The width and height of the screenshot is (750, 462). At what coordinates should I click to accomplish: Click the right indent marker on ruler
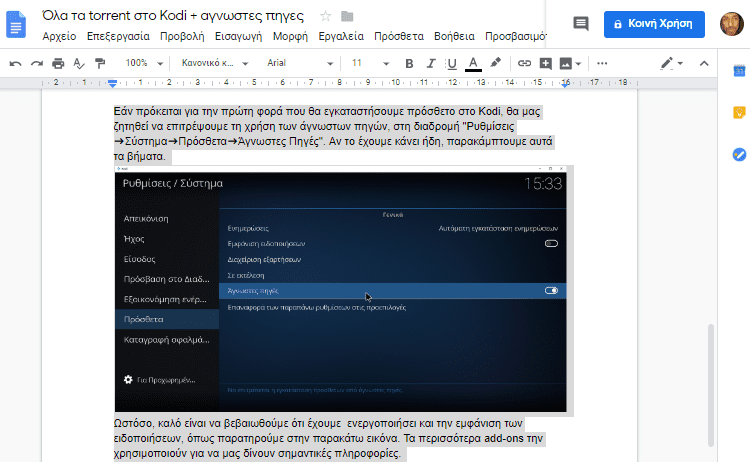click(x=565, y=84)
